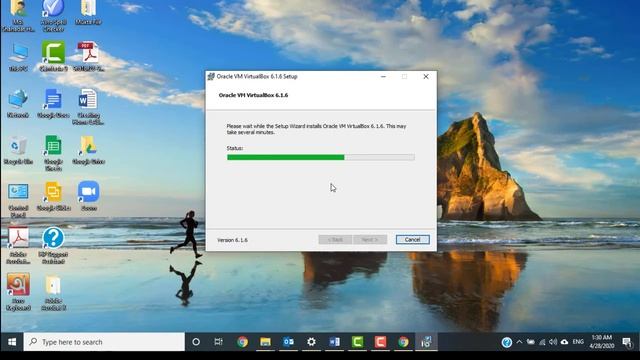Select the Adobe Acrobat red desktop shortcut
Viewport: 640px width, 360px height.
tap(18, 246)
